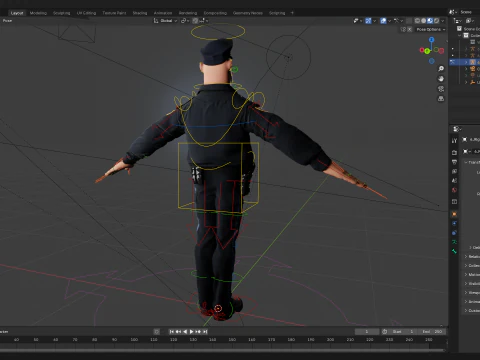This screenshot has height=360, width=480.
Task: Jump to the last frame
Action: coord(205,332)
